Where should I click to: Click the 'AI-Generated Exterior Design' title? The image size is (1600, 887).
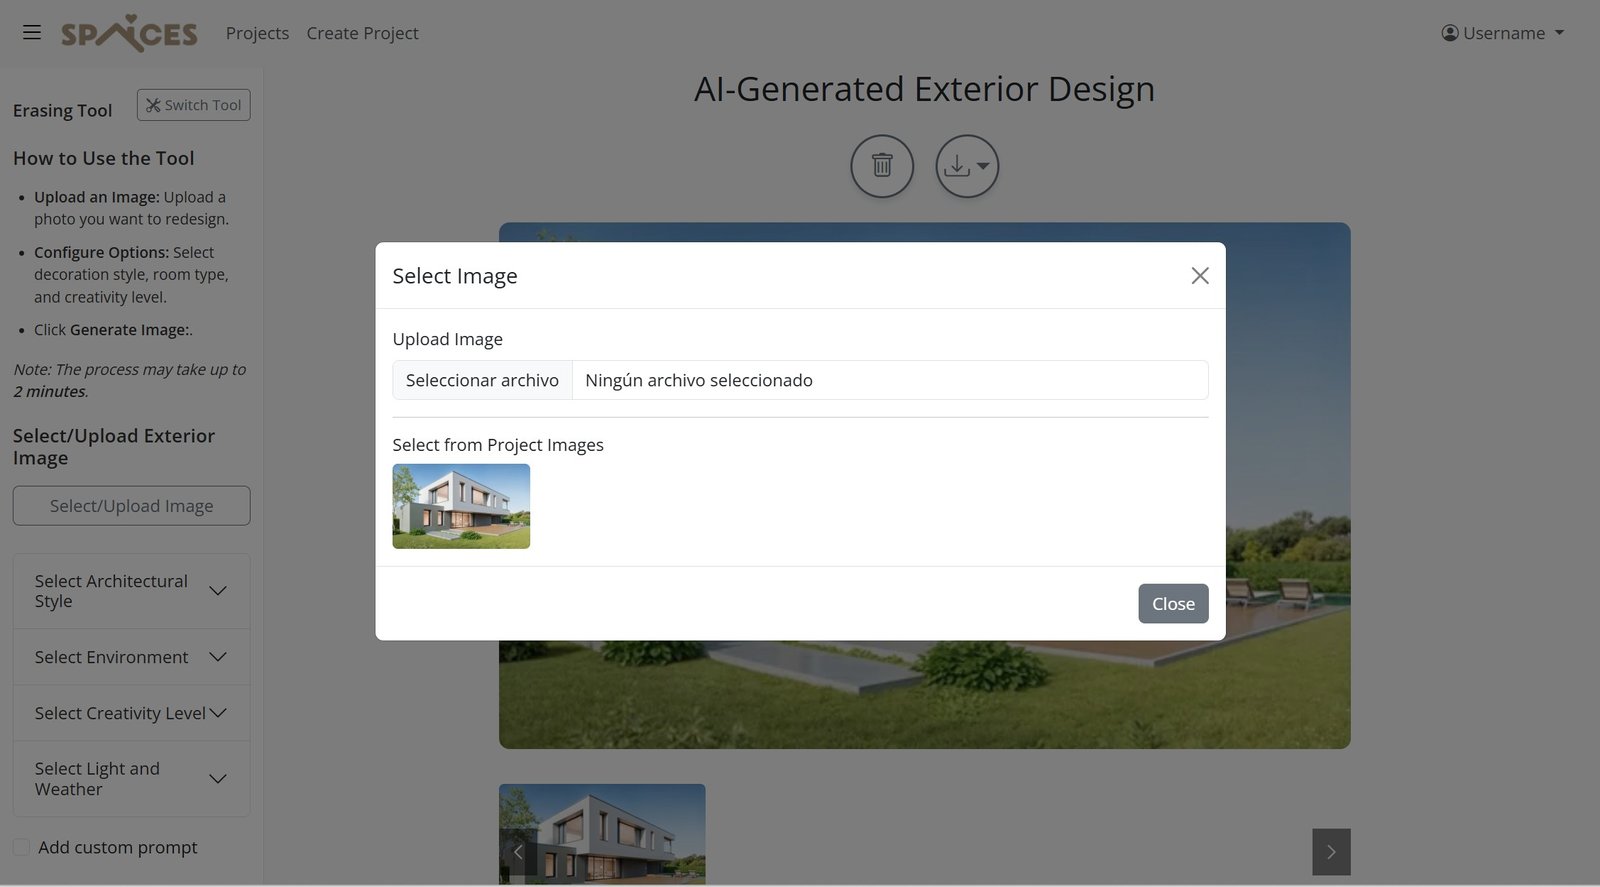pos(924,89)
